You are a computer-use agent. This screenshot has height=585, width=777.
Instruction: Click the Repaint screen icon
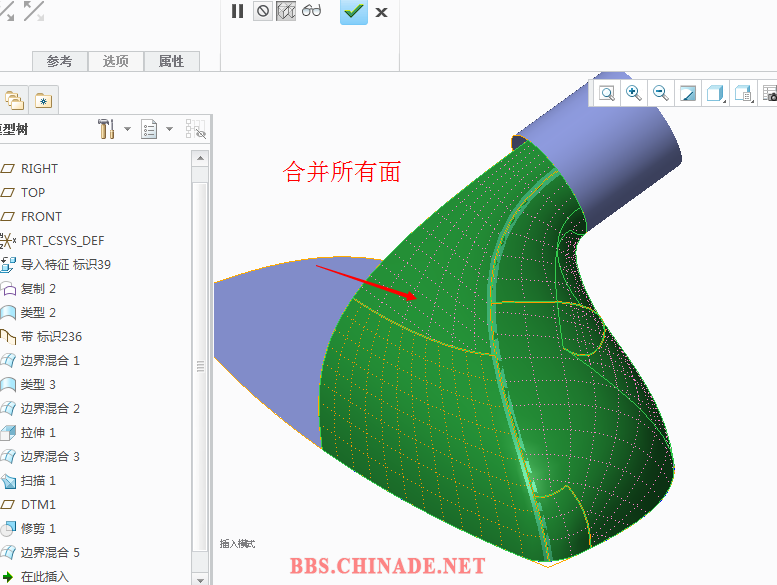688,93
